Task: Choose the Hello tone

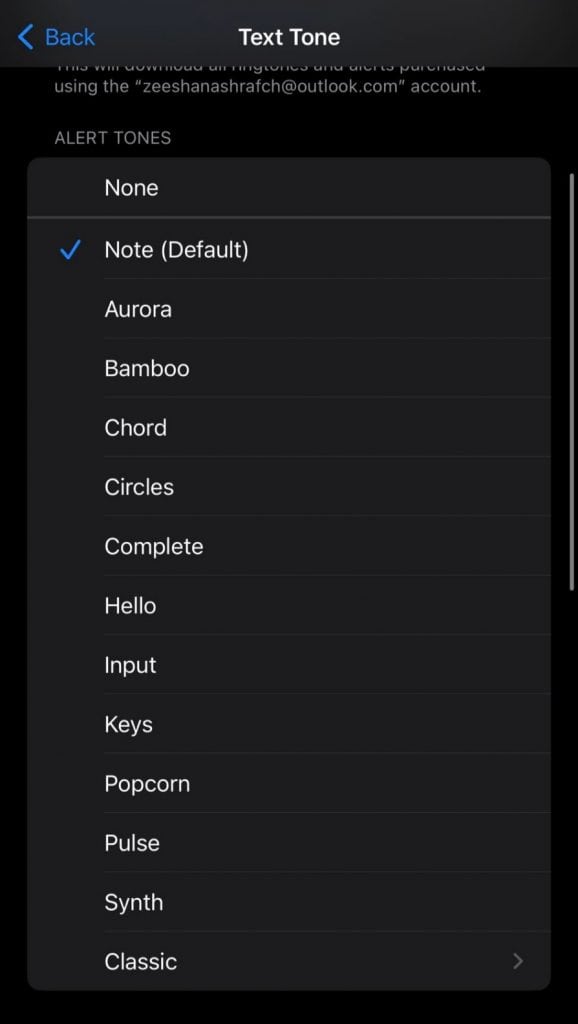Action: tap(290, 605)
